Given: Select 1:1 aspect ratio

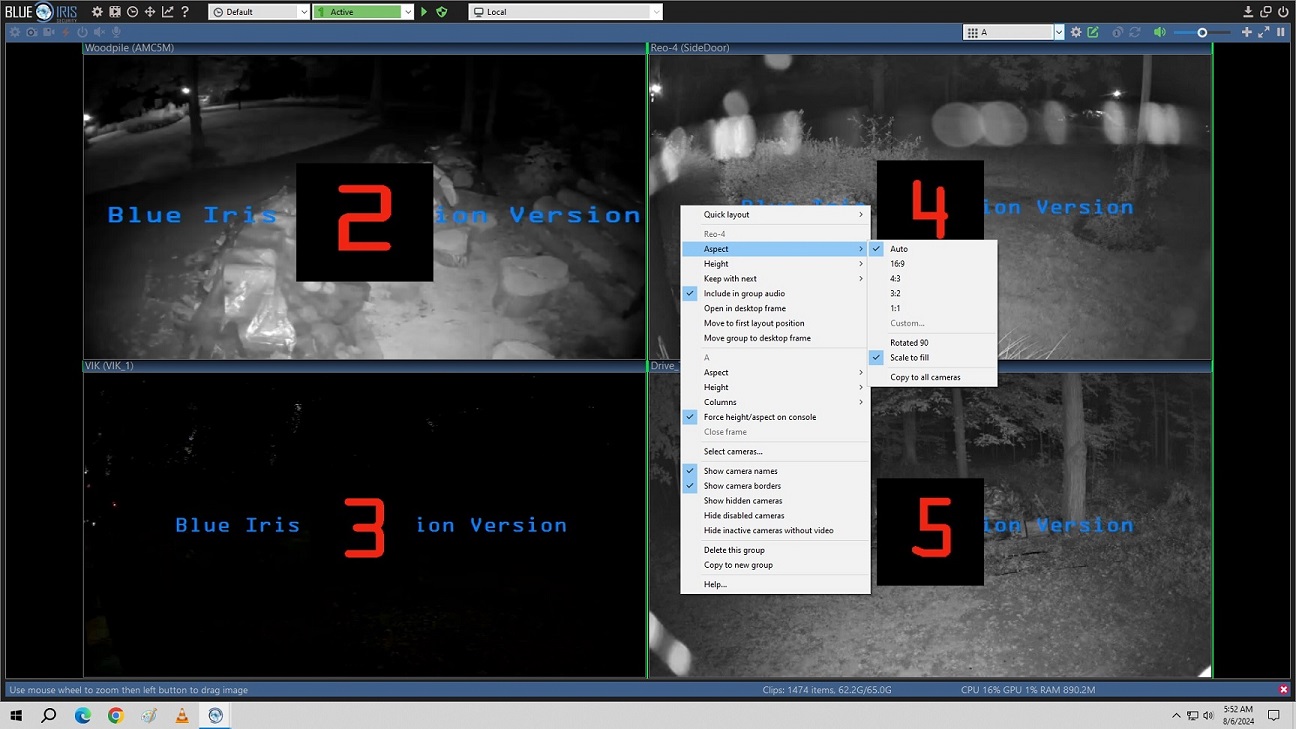Looking at the screenshot, I should coord(933,309).
